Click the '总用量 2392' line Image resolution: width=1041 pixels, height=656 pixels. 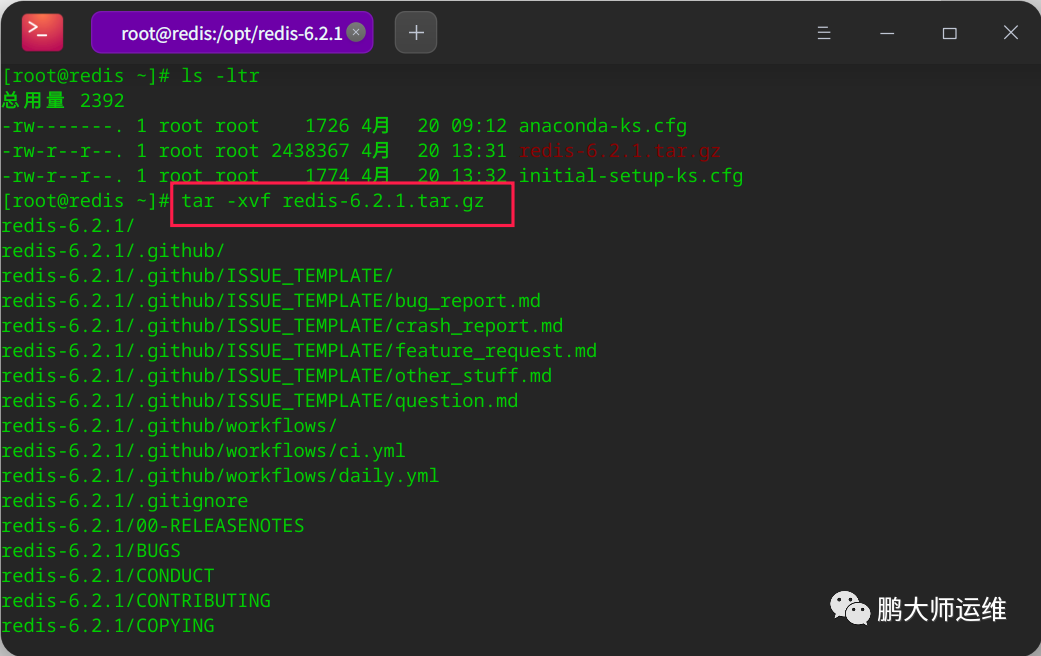tap(63, 100)
